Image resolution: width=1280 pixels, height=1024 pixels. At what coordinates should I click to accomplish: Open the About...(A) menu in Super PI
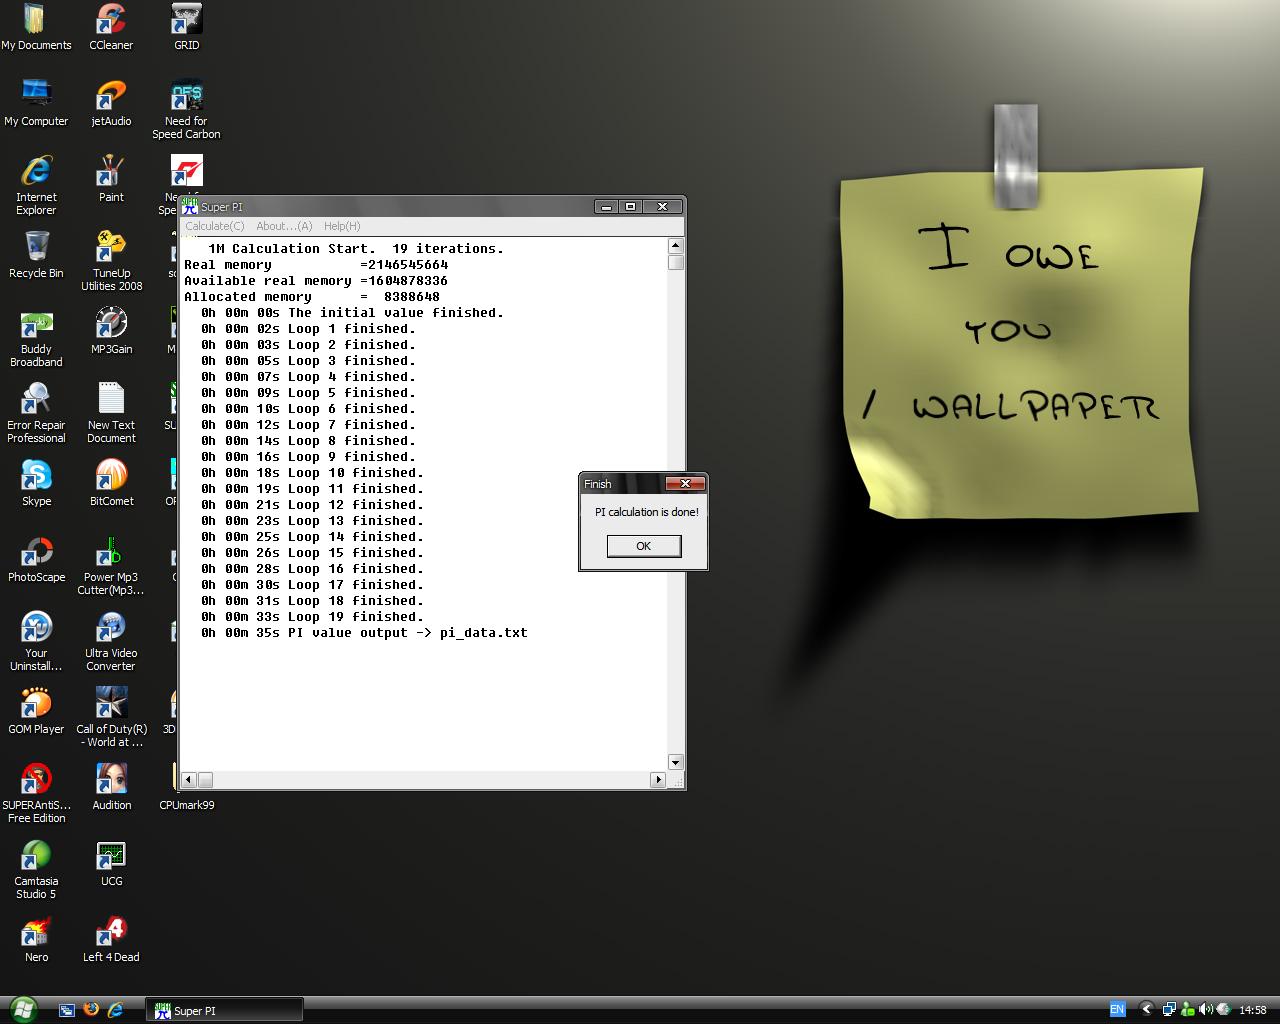[x=284, y=226]
